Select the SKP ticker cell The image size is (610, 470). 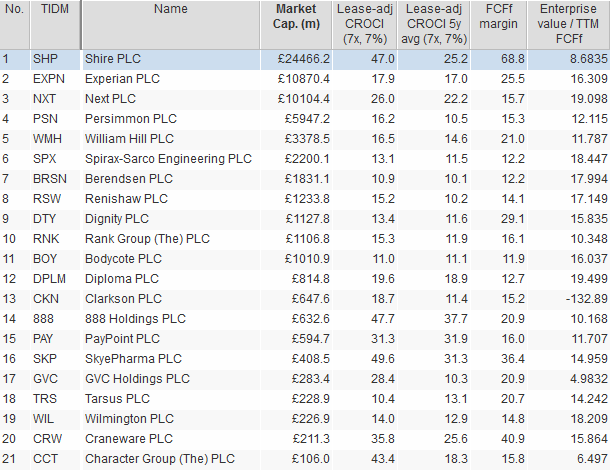55,359
